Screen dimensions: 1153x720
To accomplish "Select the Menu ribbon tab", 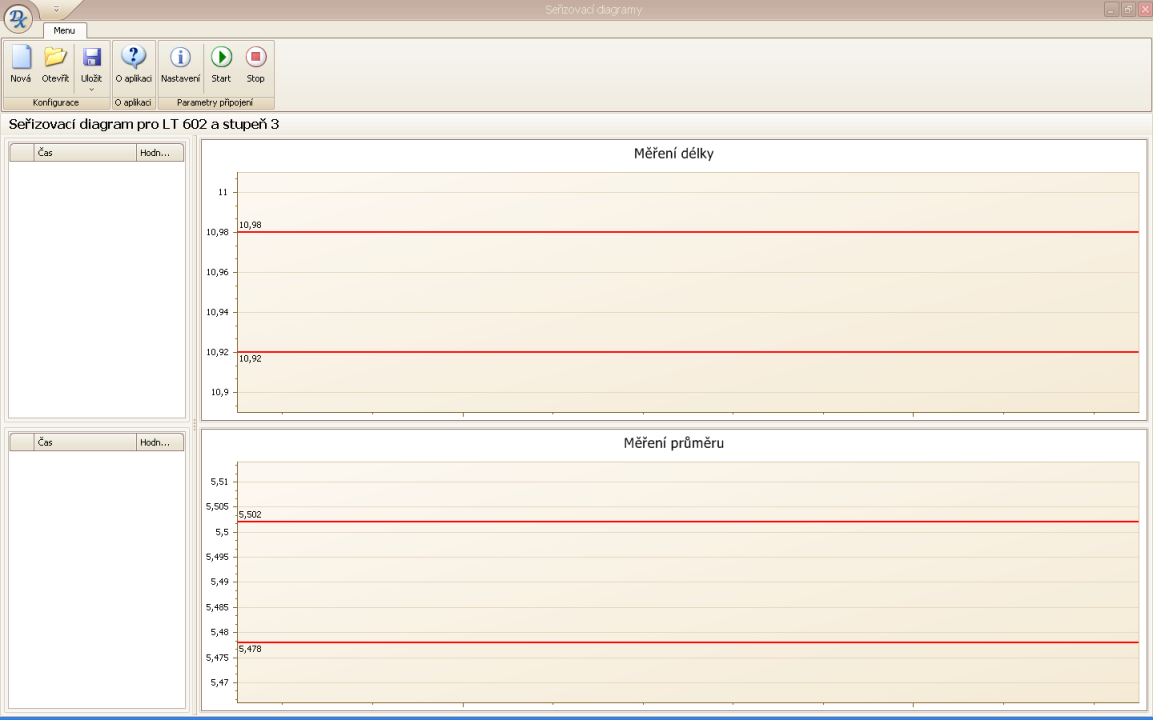I will (64, 30).
